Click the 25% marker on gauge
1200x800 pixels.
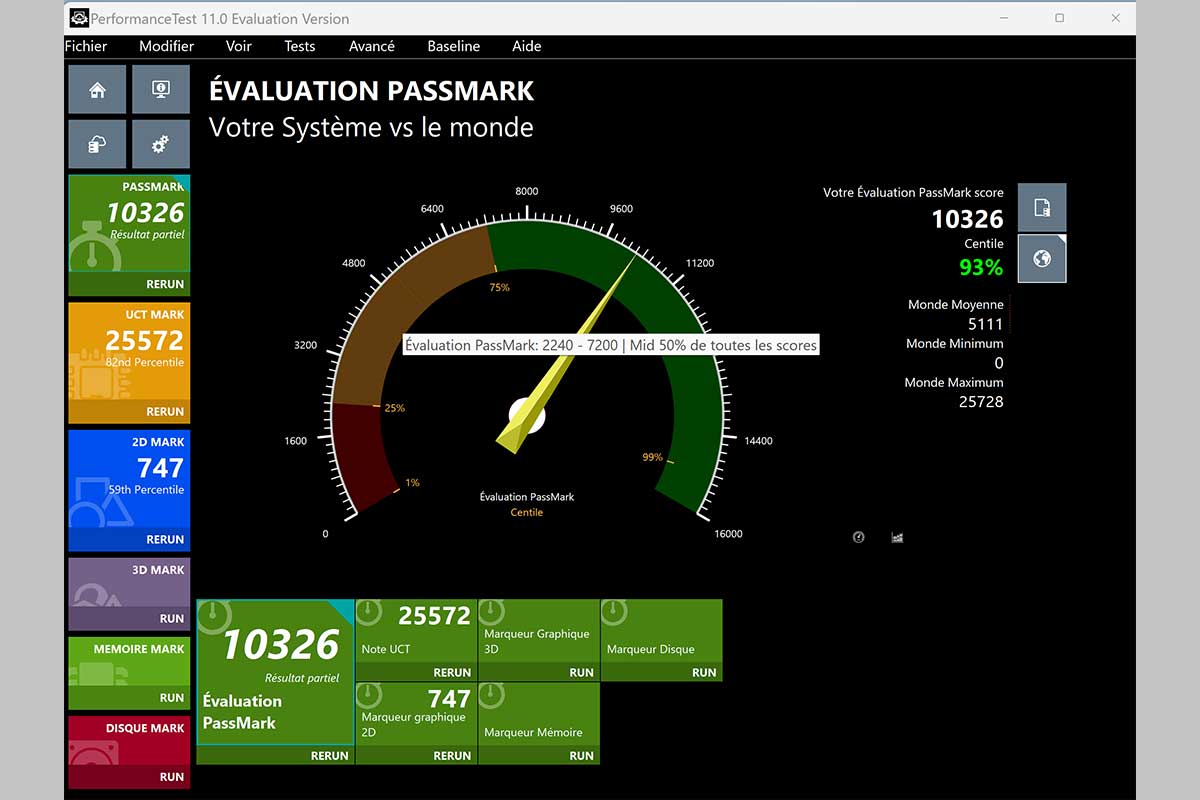[x=394, y=408]
